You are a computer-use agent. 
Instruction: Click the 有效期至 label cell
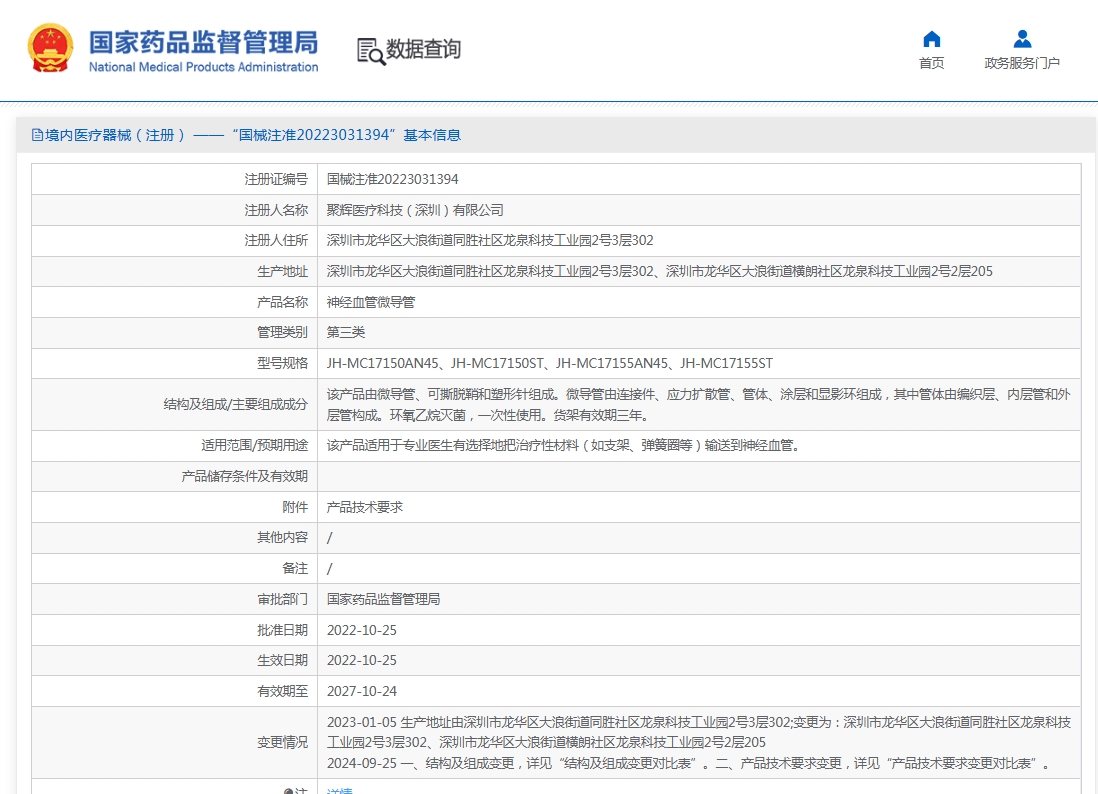174,691
